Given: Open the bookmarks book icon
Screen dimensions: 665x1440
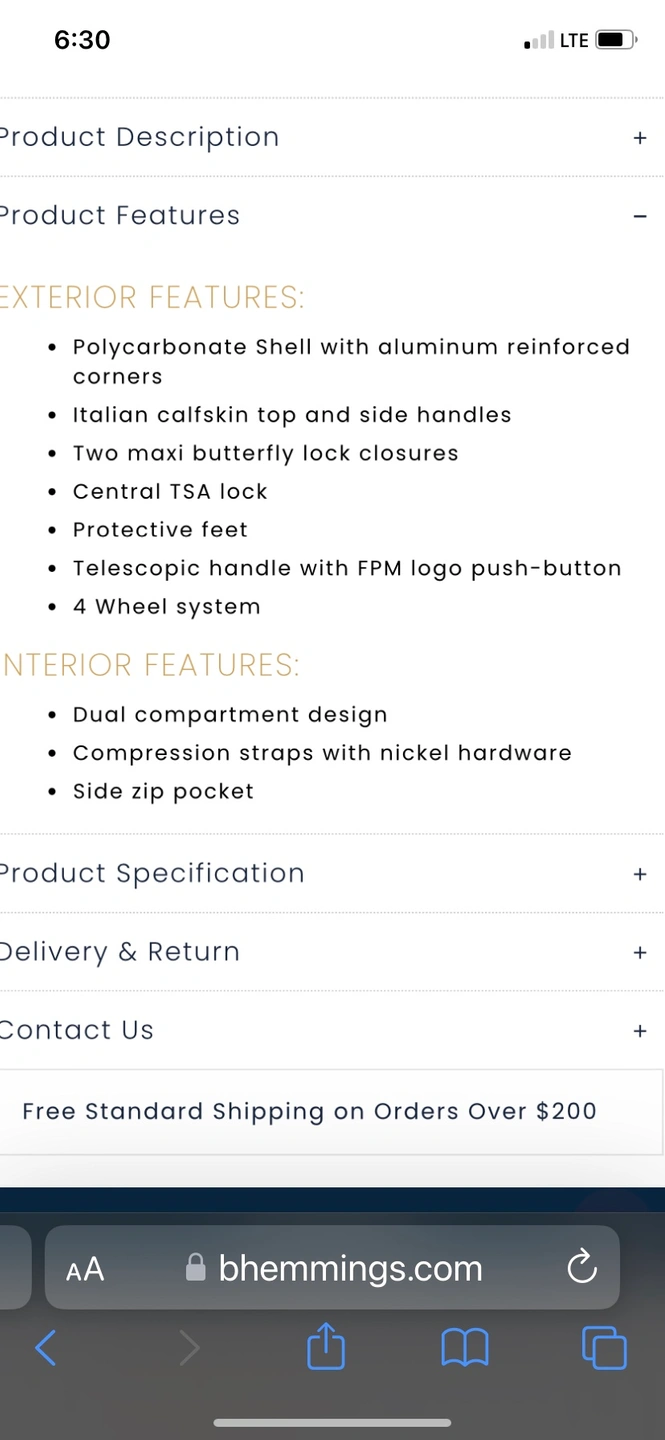Looking at the screenshot, I should 465,1348.
